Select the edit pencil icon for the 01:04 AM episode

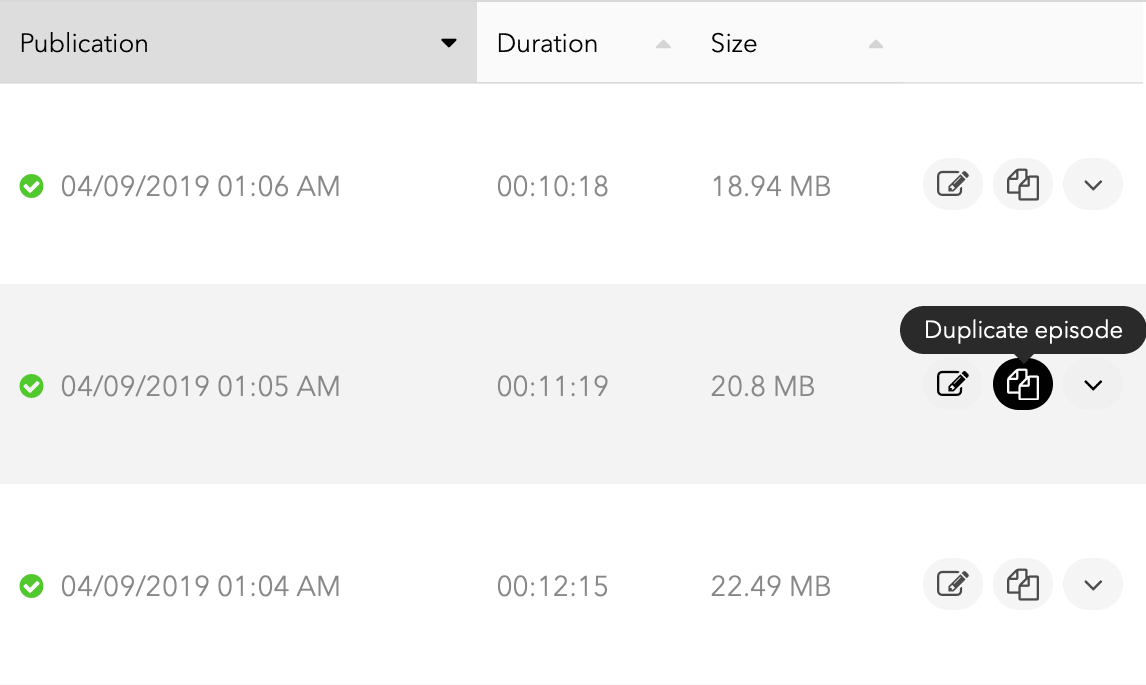click(x=952, y=584)
